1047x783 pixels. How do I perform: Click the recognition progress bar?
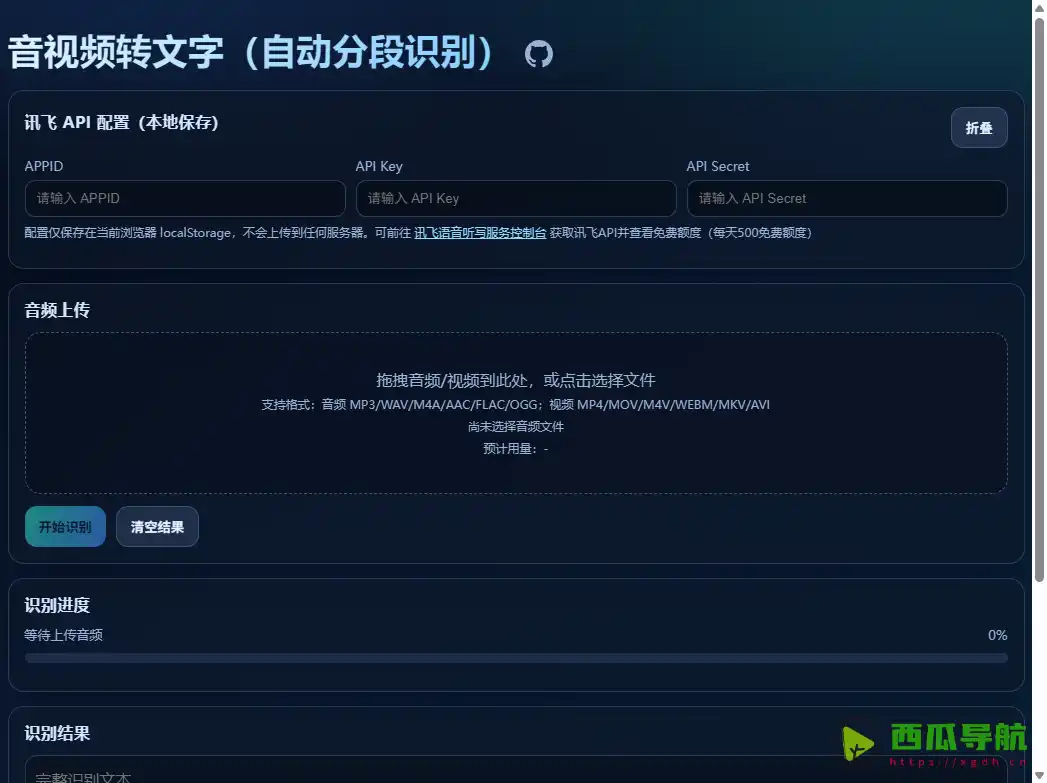click(x=516, y=658)
